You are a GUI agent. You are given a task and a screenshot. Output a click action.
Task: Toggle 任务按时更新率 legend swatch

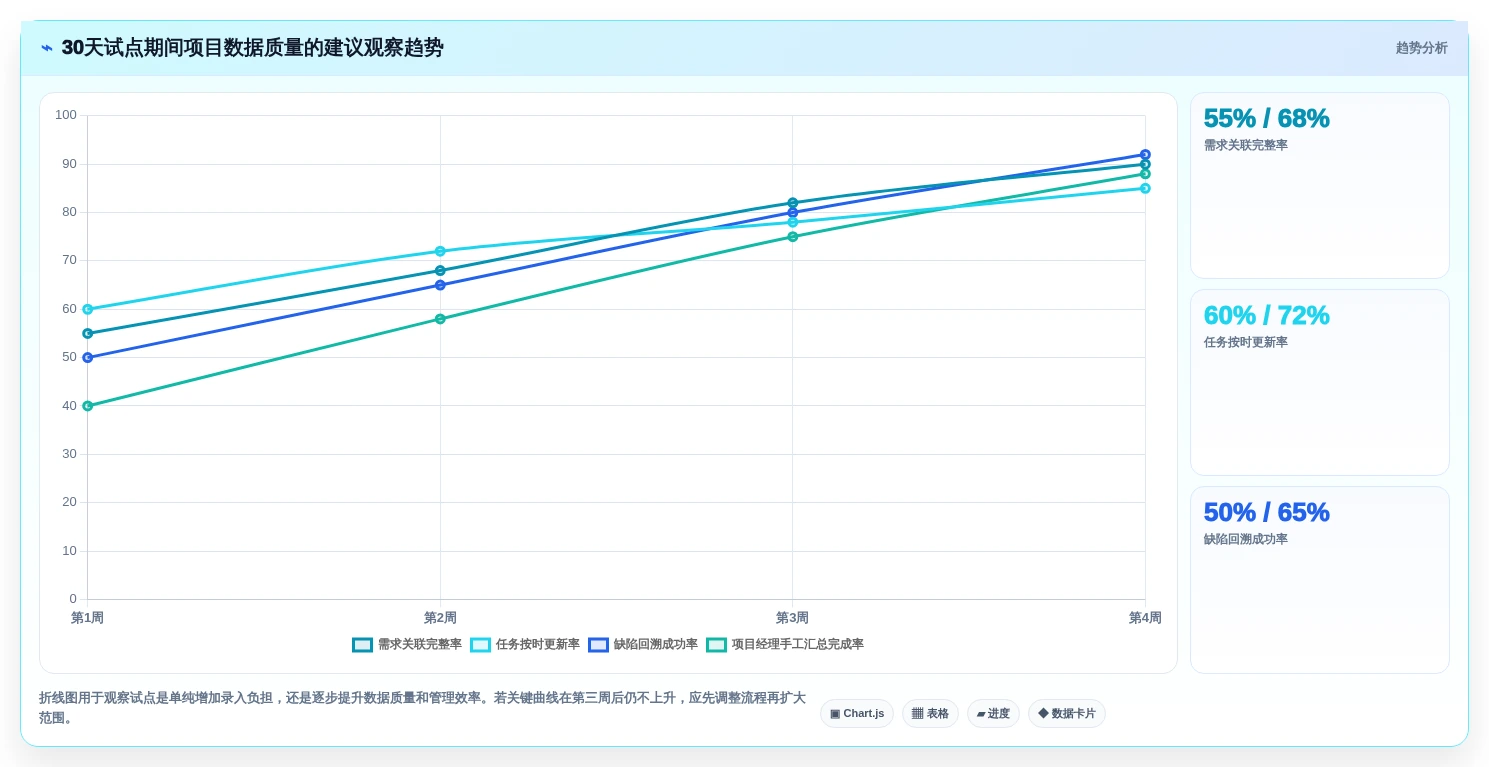[x=480, y=645]
